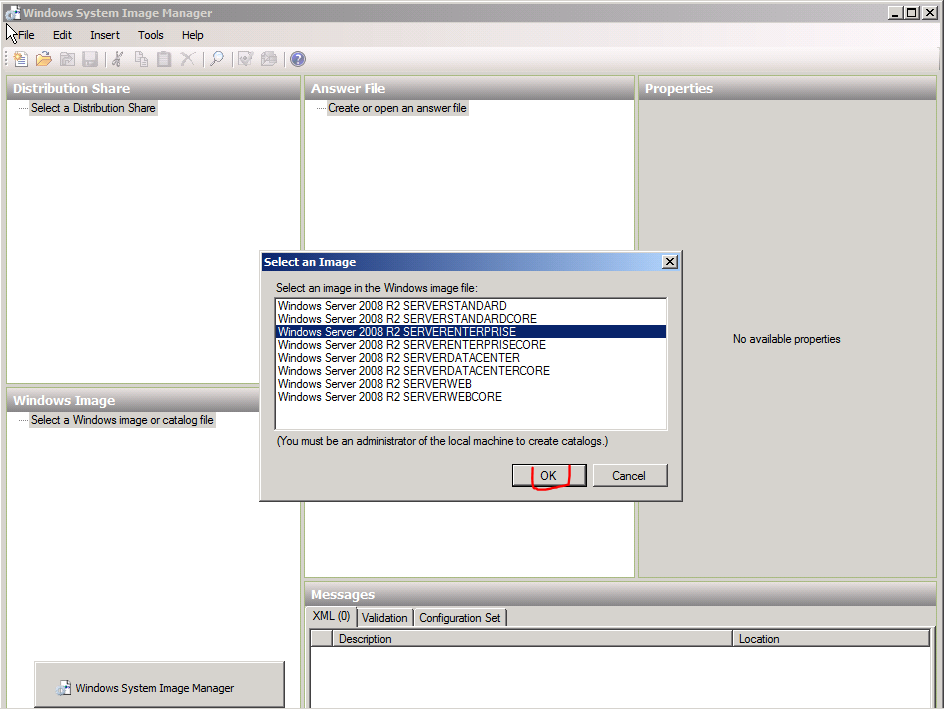Click the Copy toolbar icon
The image size is (944, 710).
click(x=141, y=59)
